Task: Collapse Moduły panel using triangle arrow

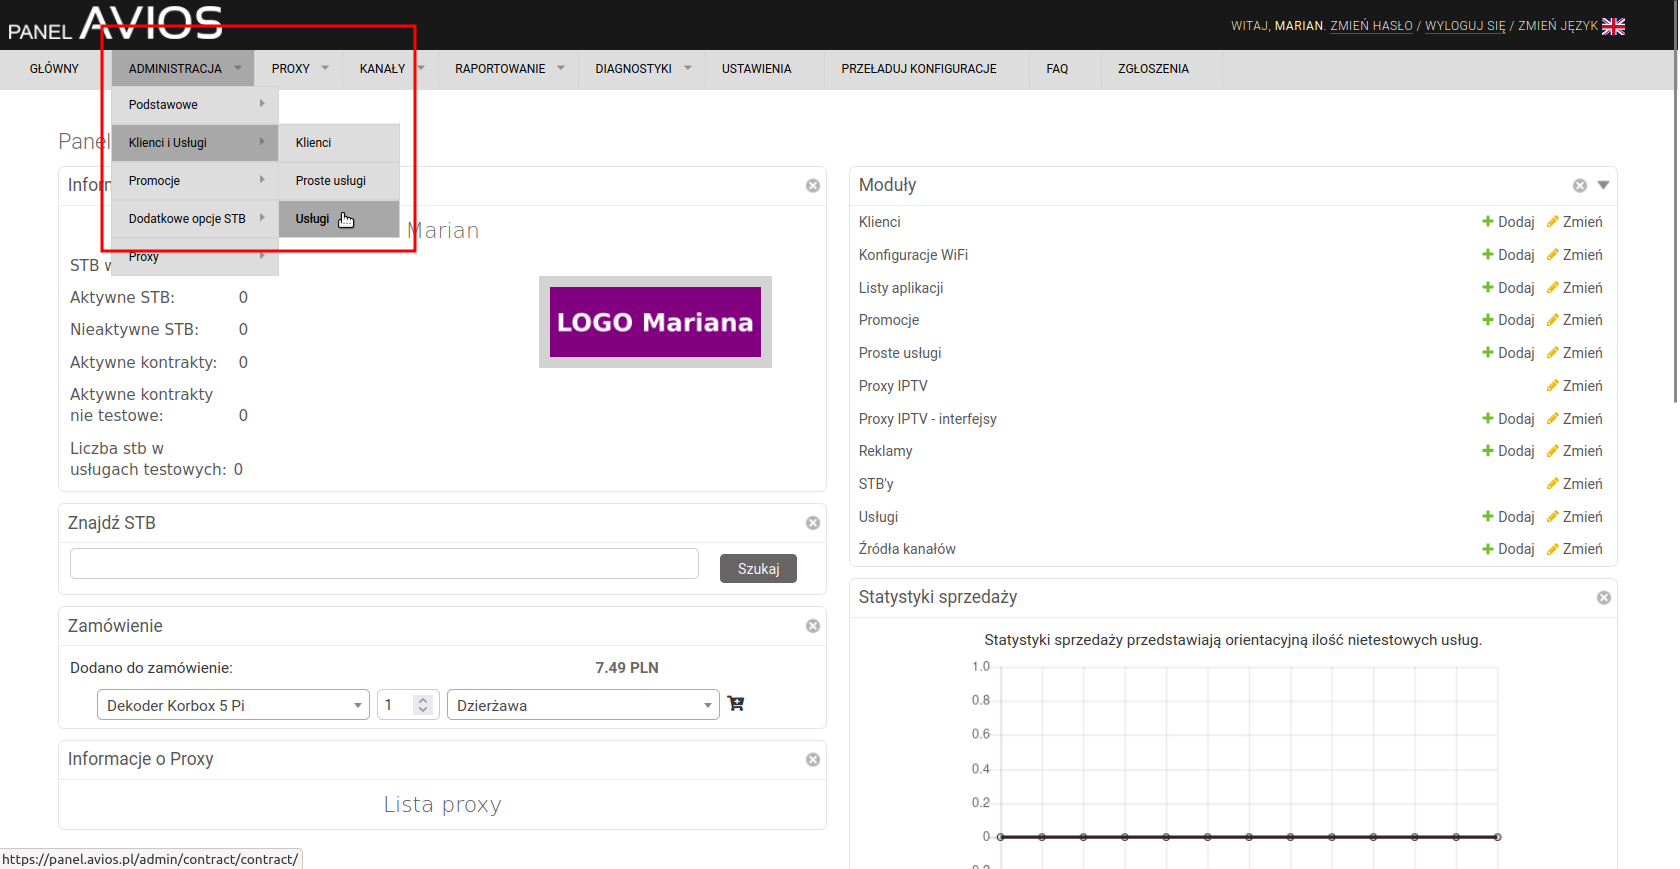Action: (1603, 185)
